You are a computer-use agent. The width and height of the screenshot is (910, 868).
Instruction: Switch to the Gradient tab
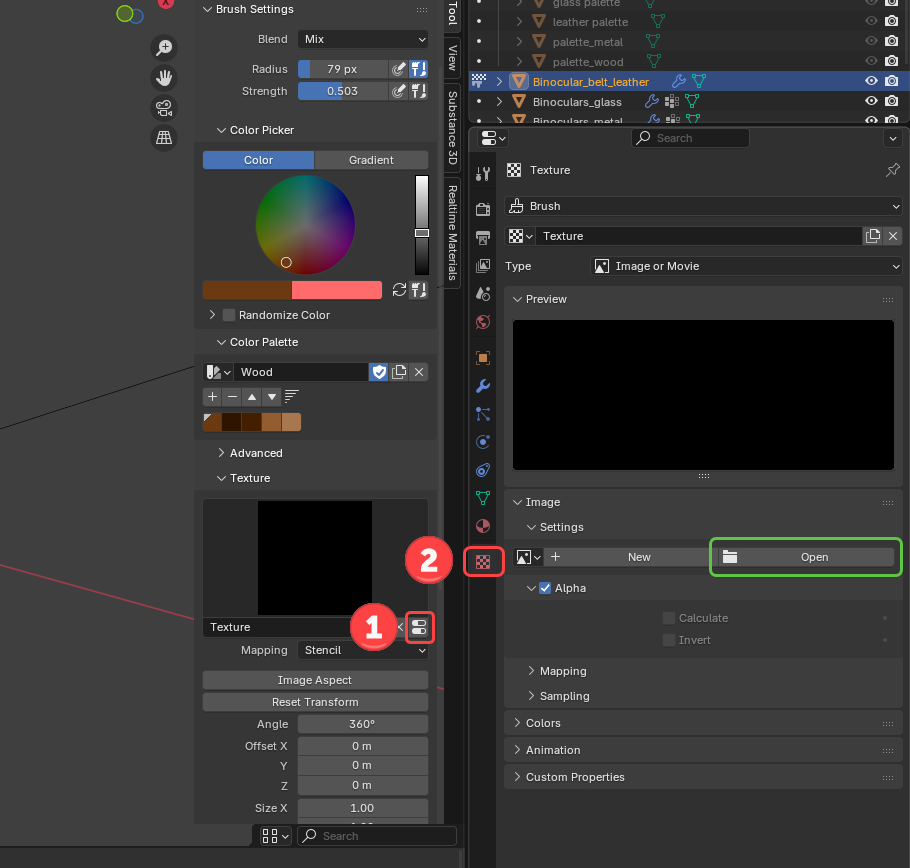click(373, 159)
